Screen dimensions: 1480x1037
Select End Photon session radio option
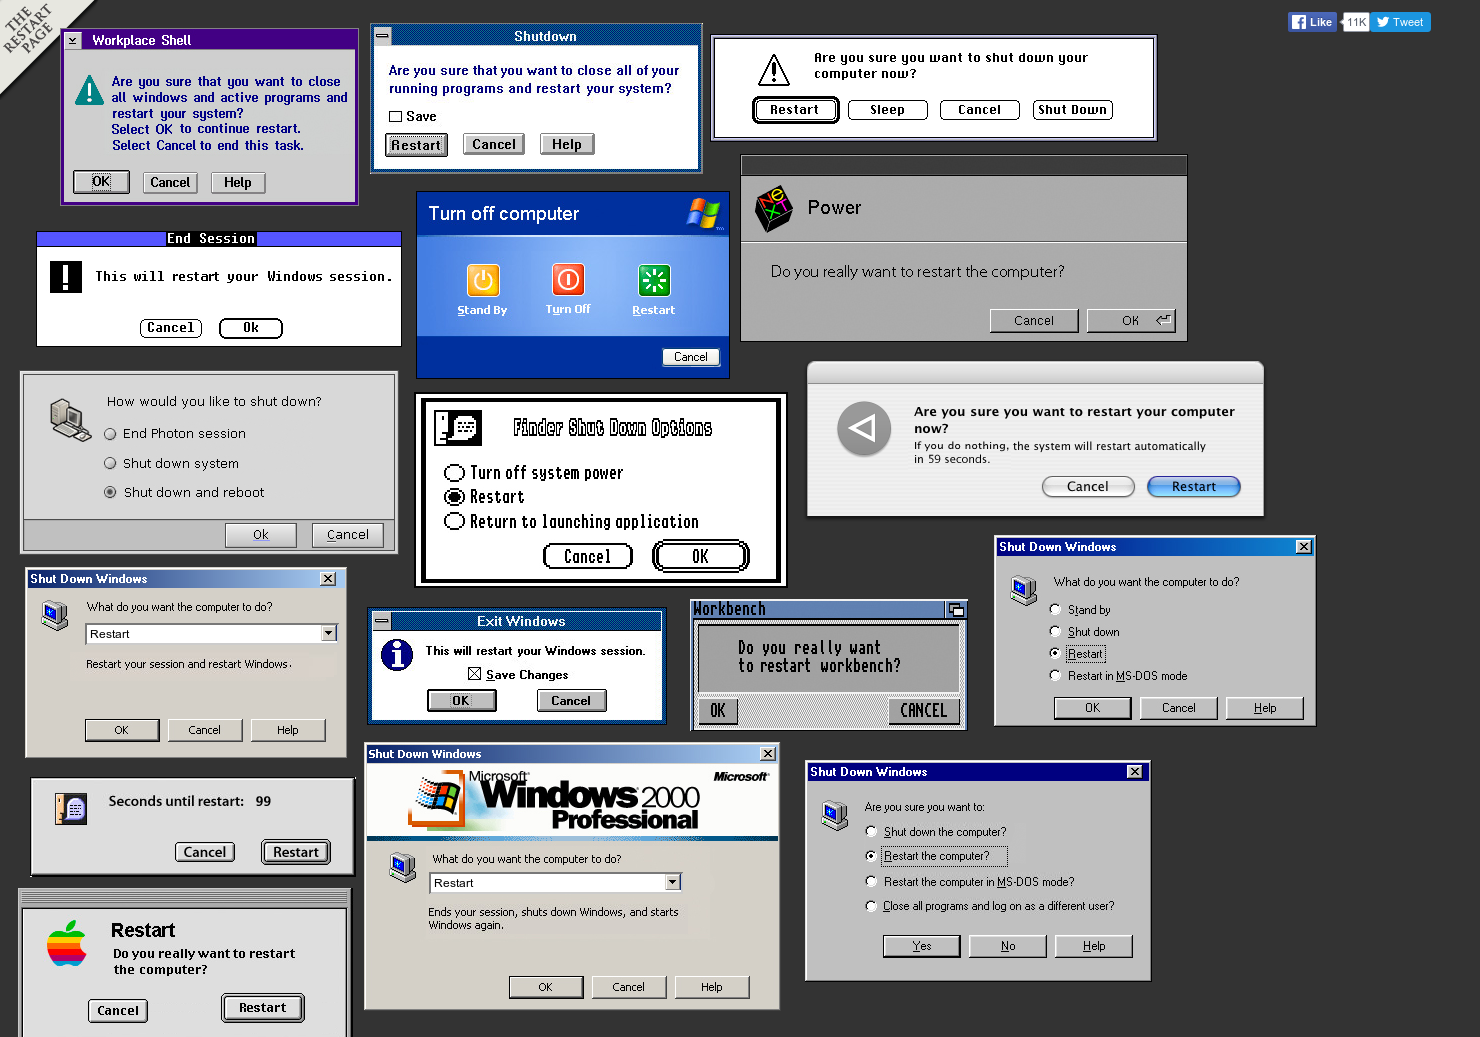click(x=111, y=434)
